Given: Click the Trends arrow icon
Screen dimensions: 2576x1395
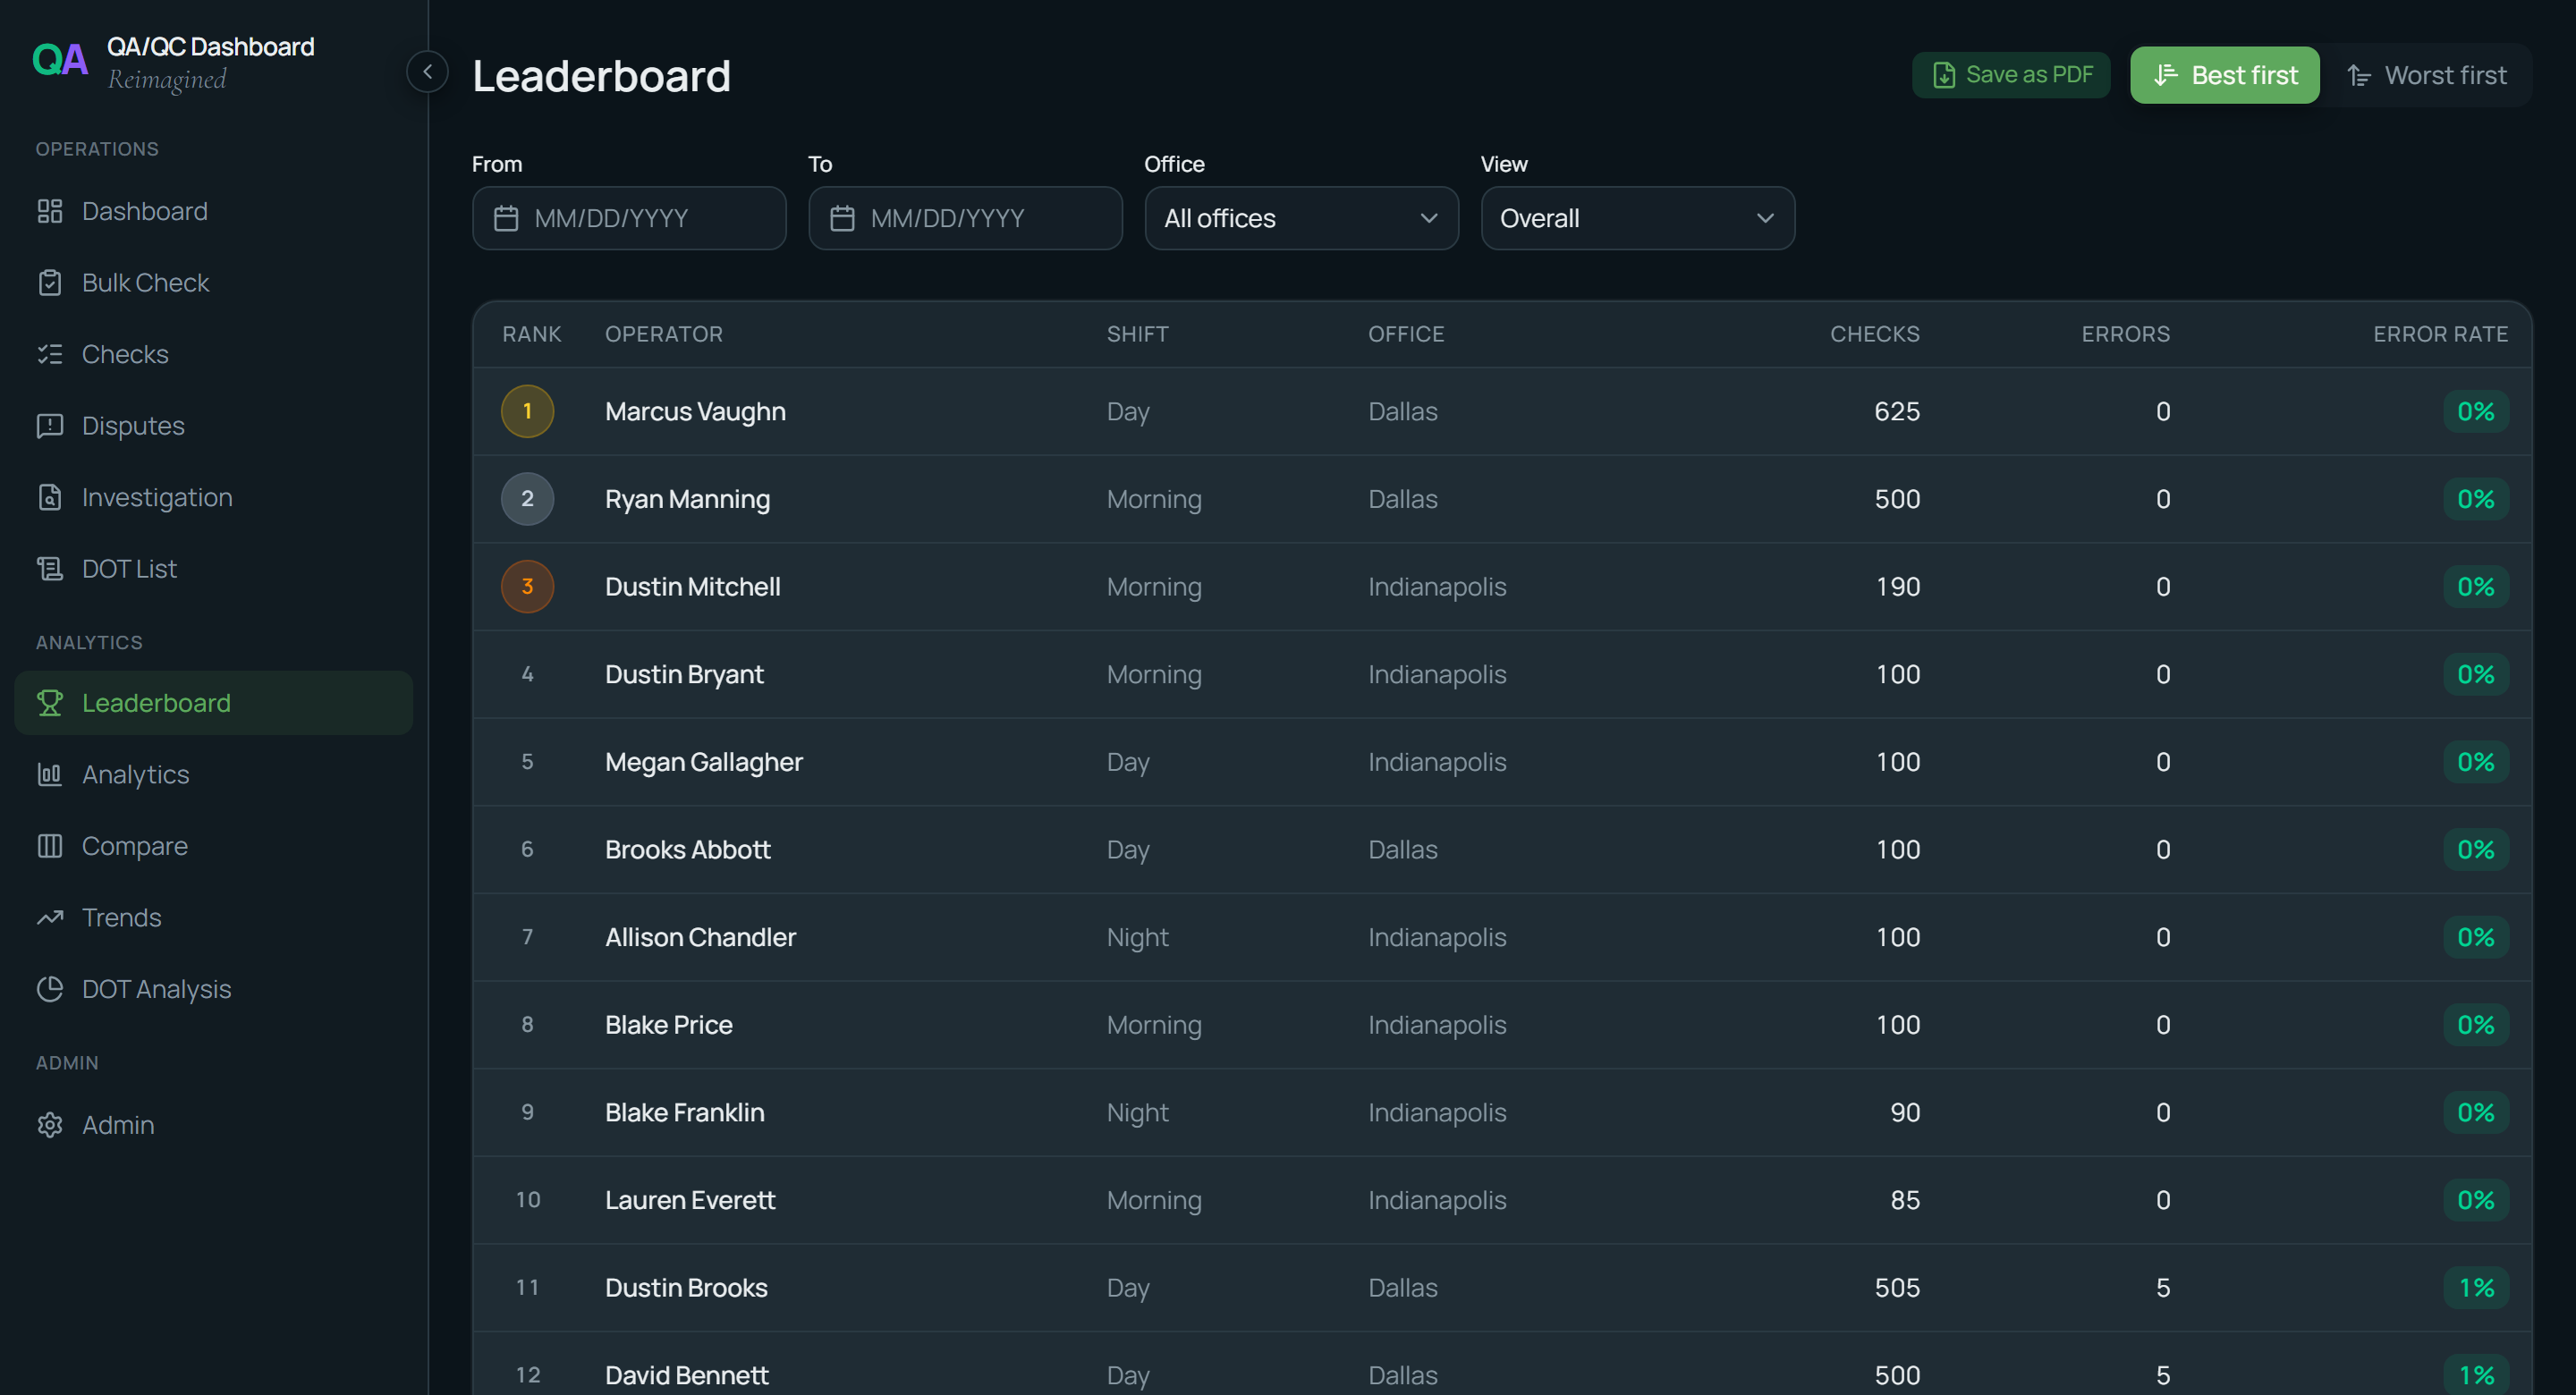Looking at the screenshot, I should point(50,918).
